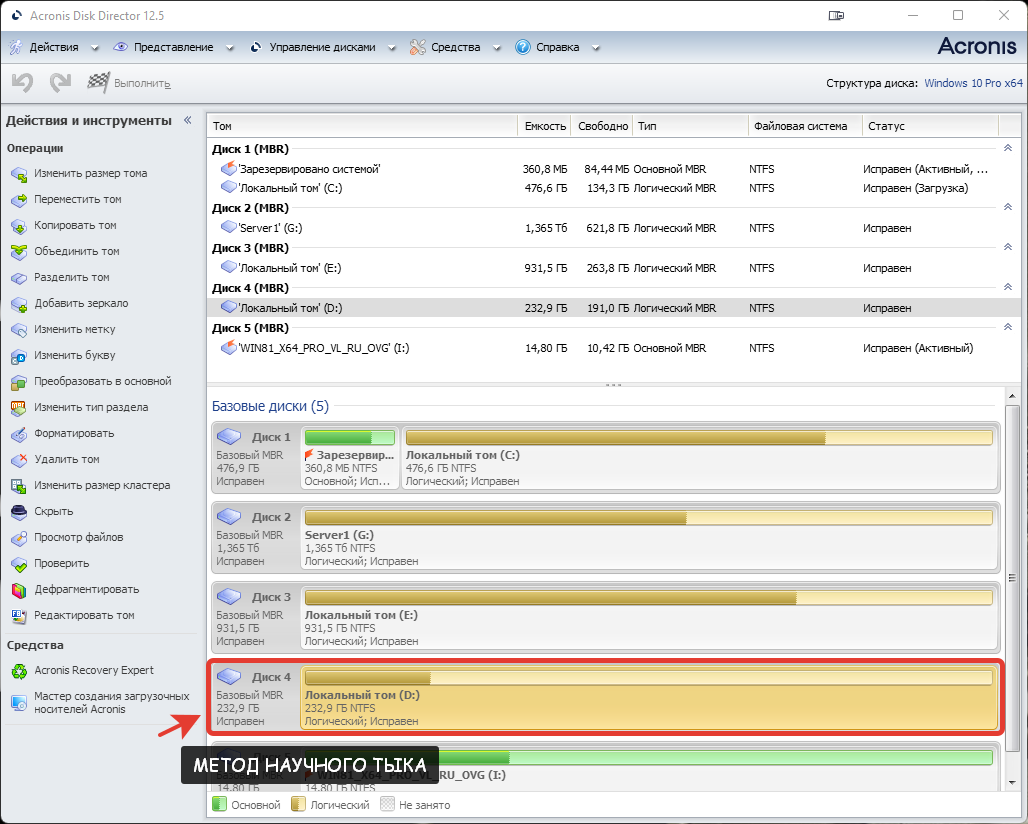Click the Convert to primary icon (Преобразовать в основной)
This screenshot has width=1028, height=824.
pos(19,382)
